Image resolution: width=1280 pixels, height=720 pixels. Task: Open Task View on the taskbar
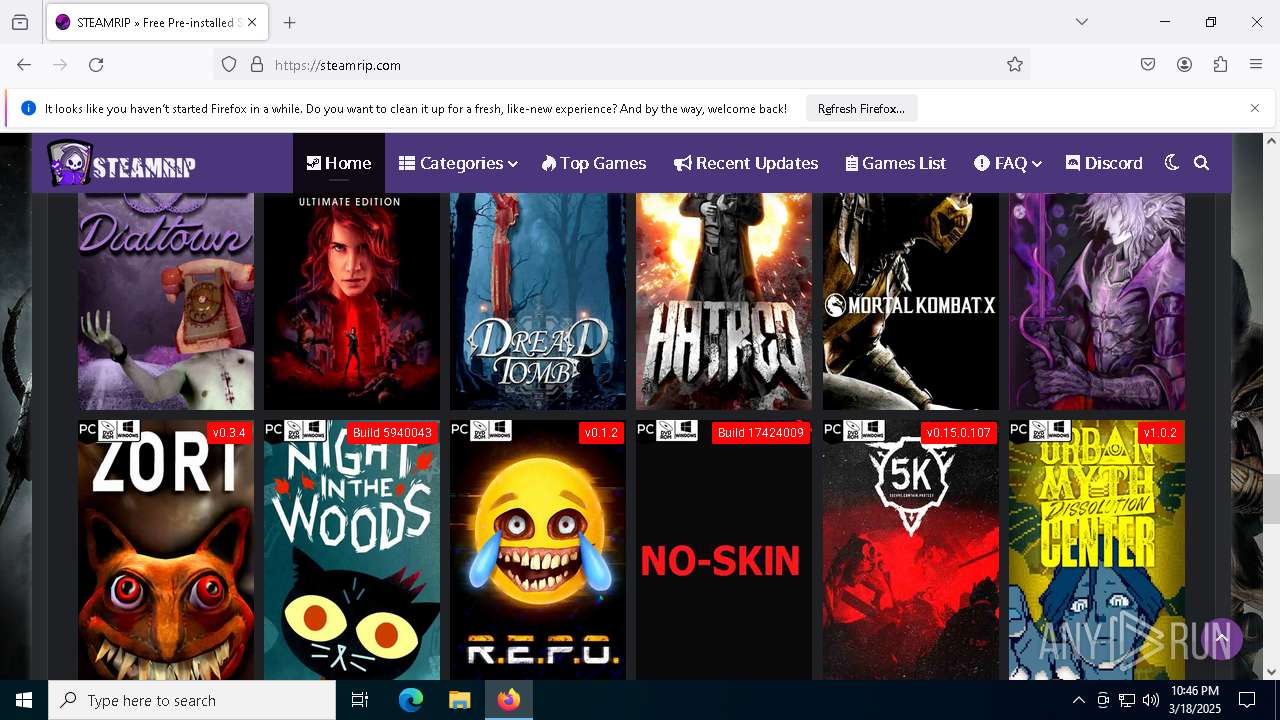[360, 700]
